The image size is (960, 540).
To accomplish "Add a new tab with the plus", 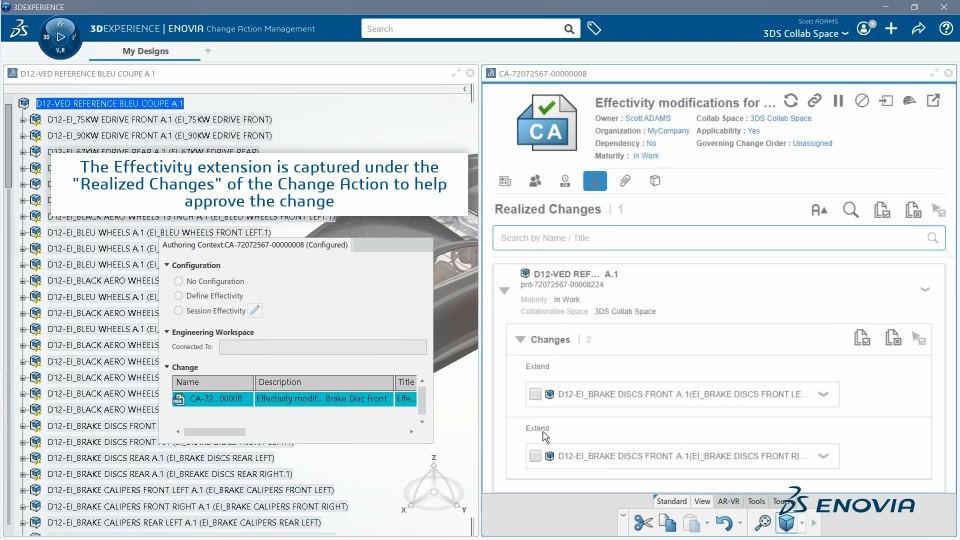I will click(x=208, y=51).
